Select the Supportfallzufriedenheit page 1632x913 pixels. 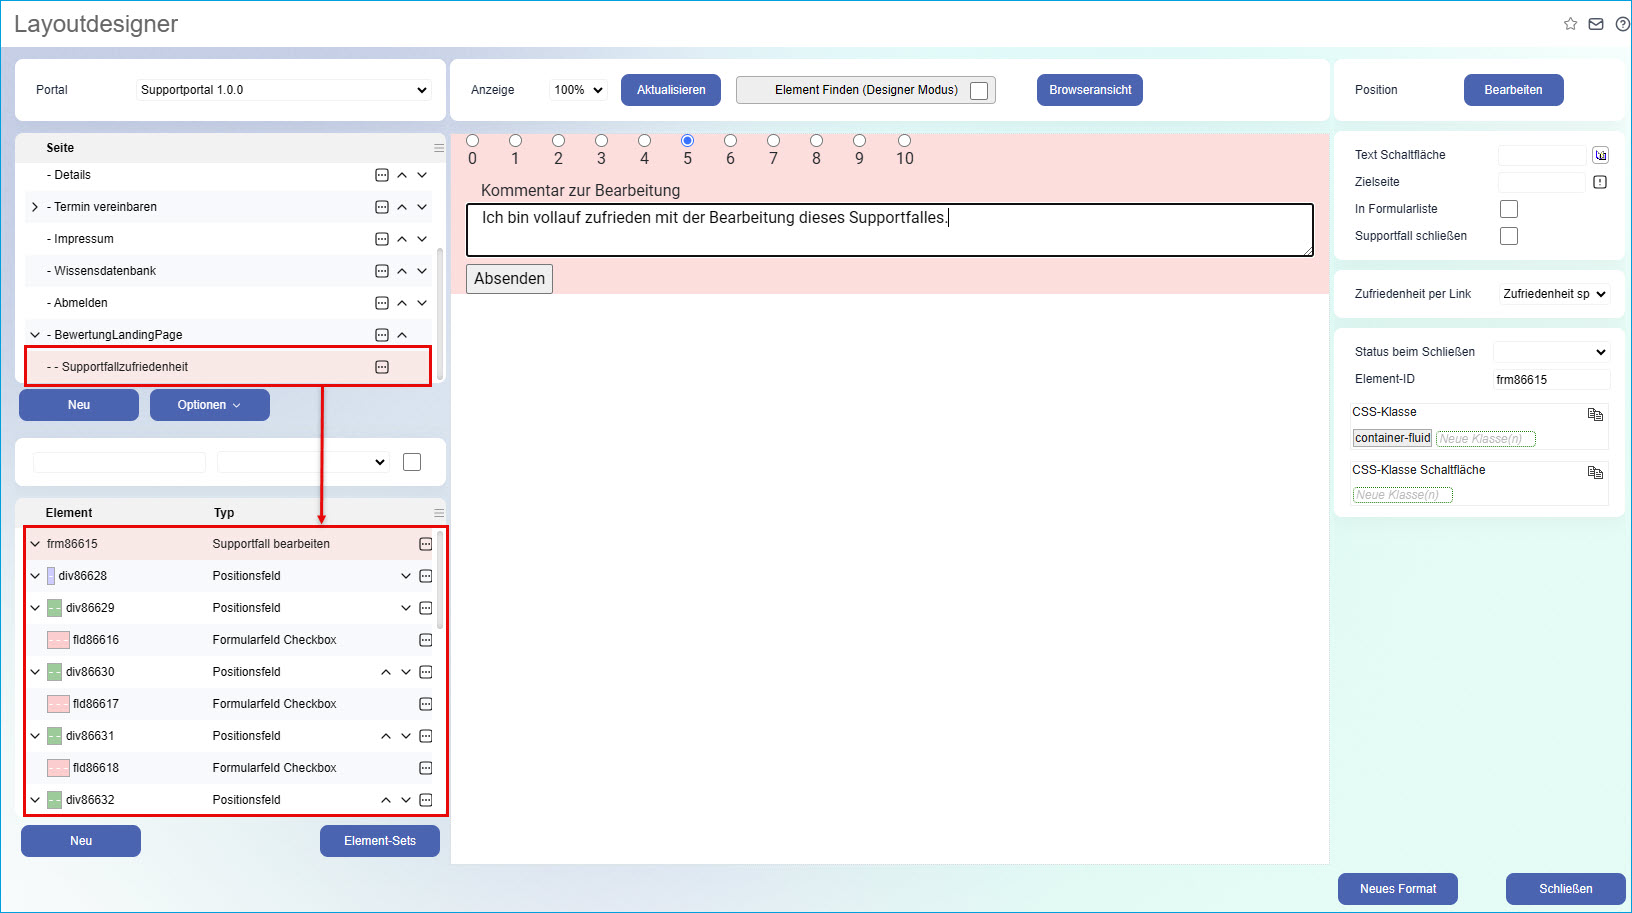click(125, 367)
